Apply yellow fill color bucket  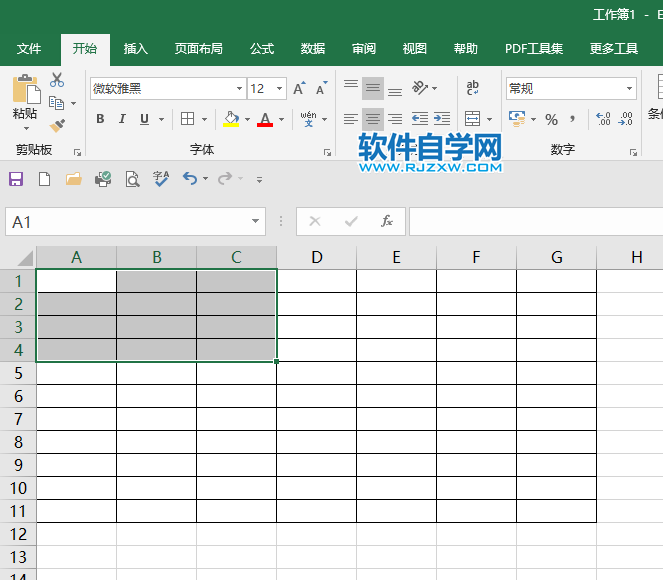[231, 119]
